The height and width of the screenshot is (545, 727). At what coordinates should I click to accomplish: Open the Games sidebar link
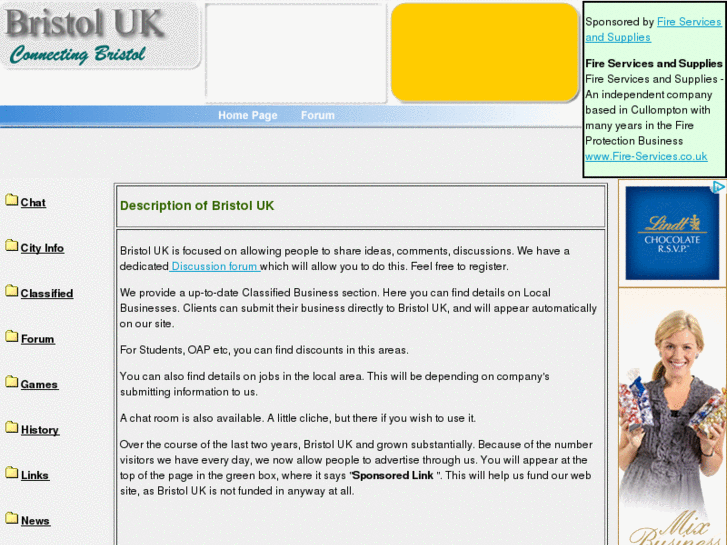39,385
